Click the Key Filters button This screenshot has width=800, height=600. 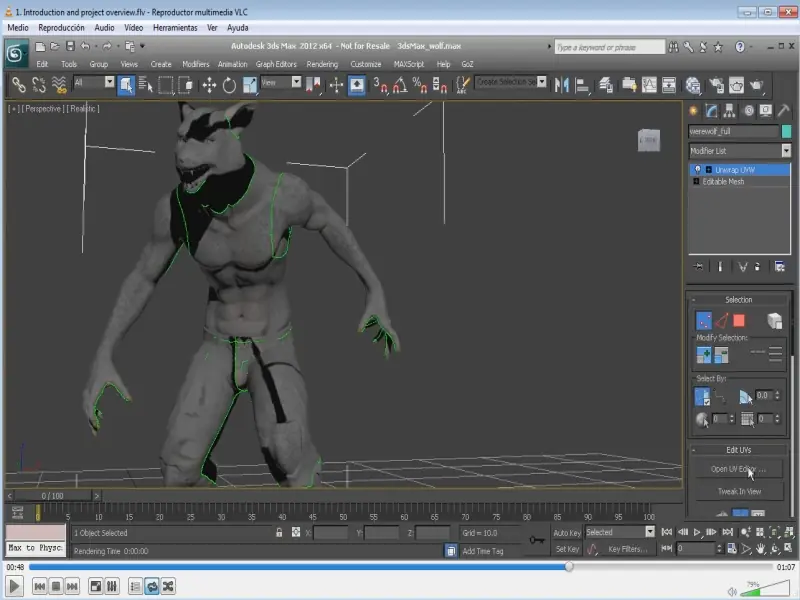[x=628, y=549]
